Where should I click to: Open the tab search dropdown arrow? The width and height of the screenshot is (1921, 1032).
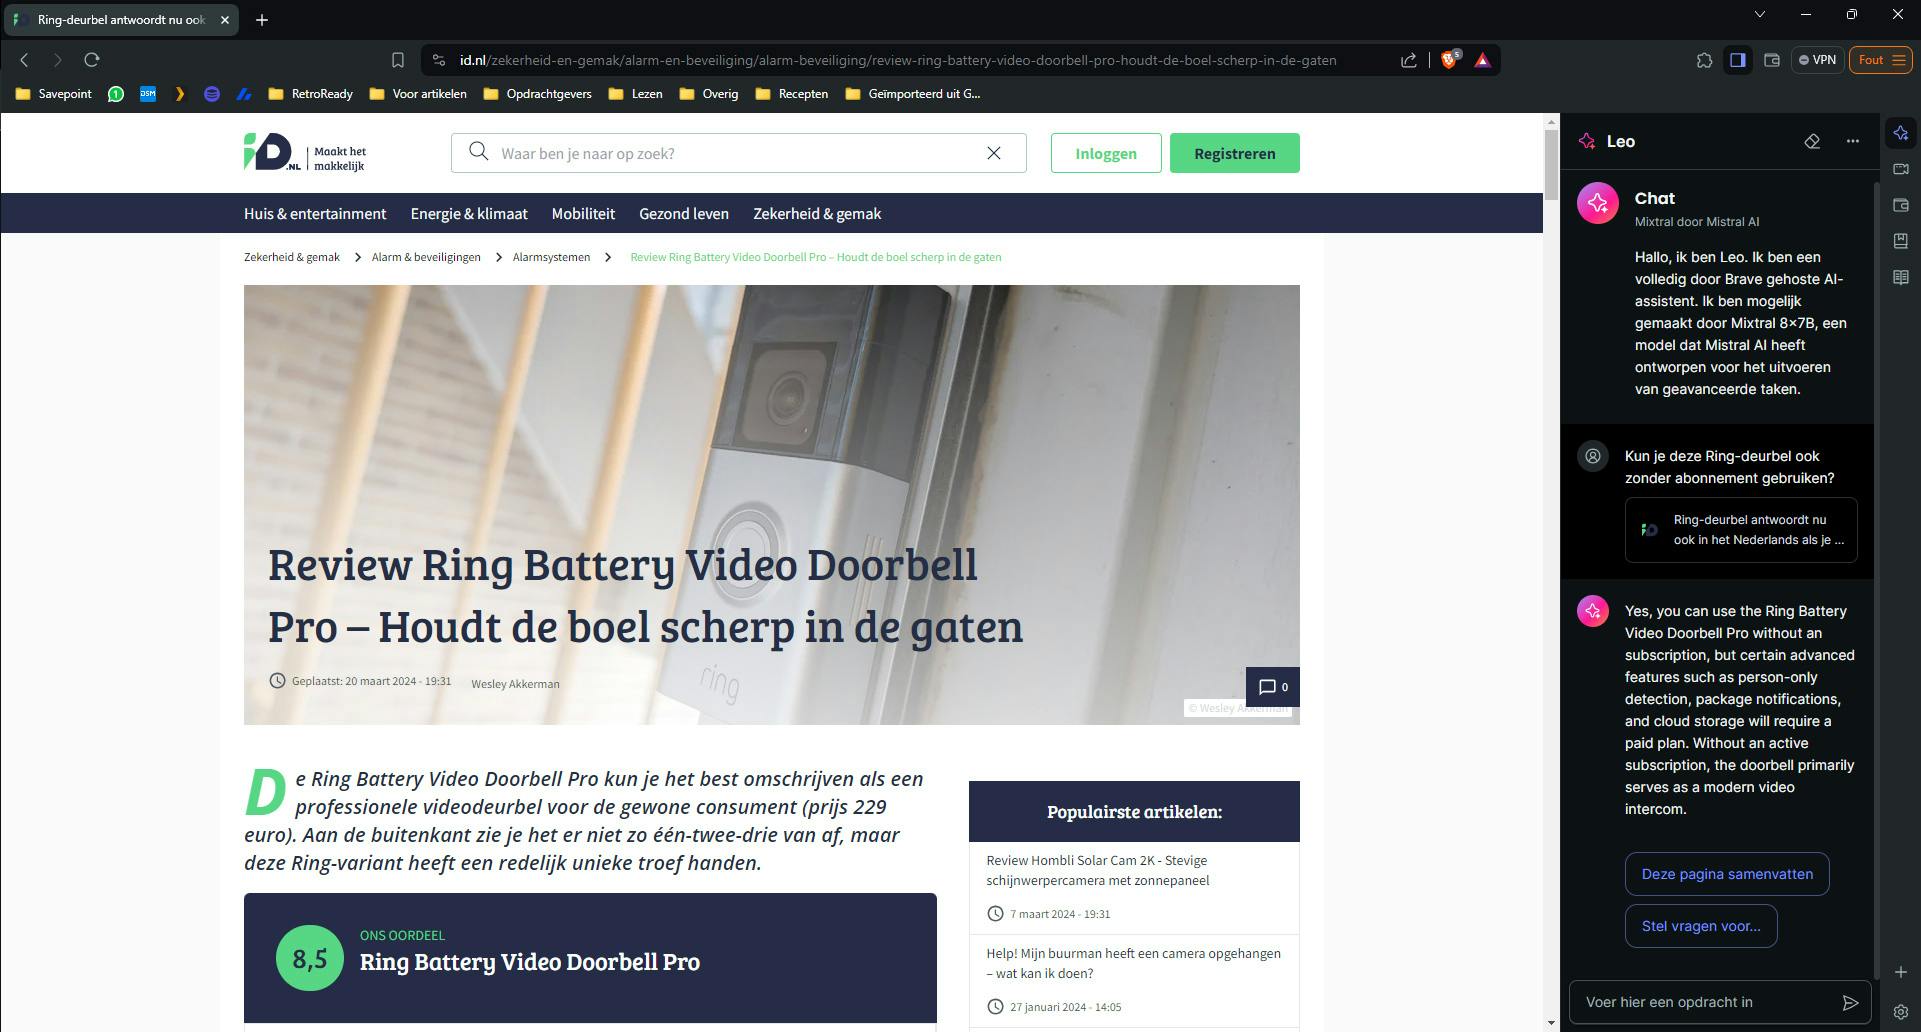click(1760, 15)
